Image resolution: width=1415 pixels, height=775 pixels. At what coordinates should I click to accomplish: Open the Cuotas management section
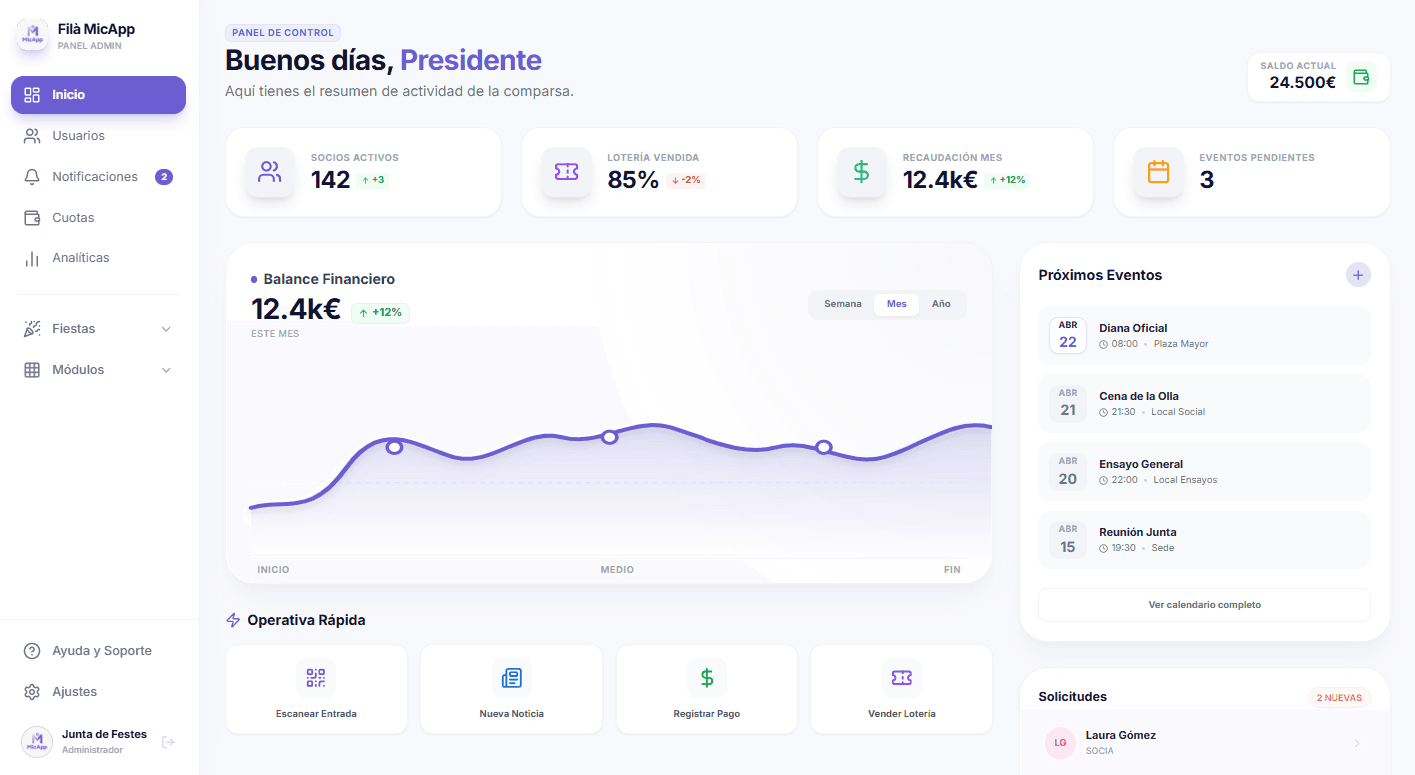[73, 217]
